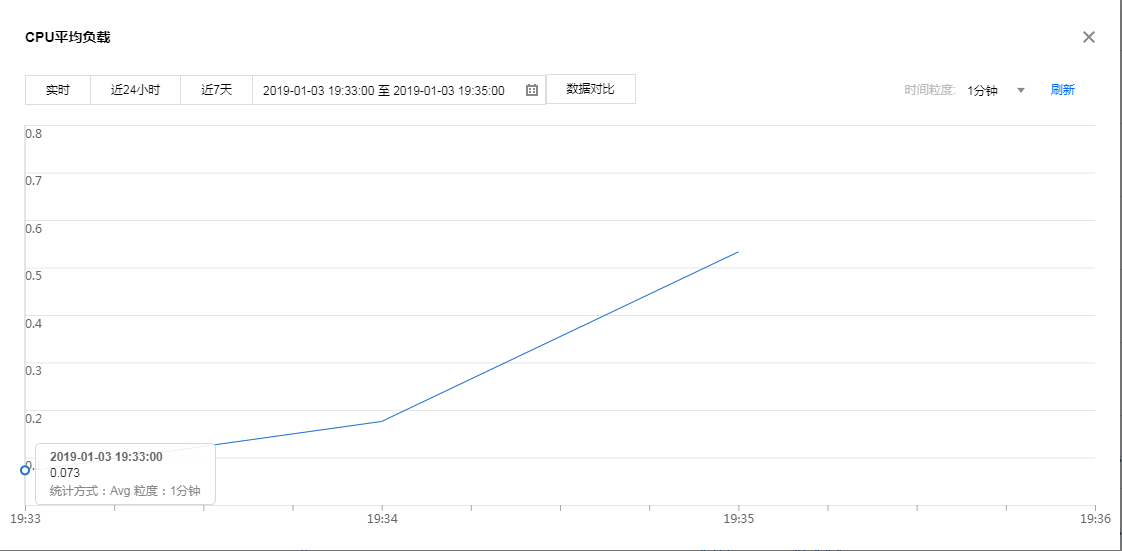Image resolution: width=1122 pixels, height=551 pixels.
Task: Click the start datetime 2019-01-03 19:33:00
Action: 318,90
